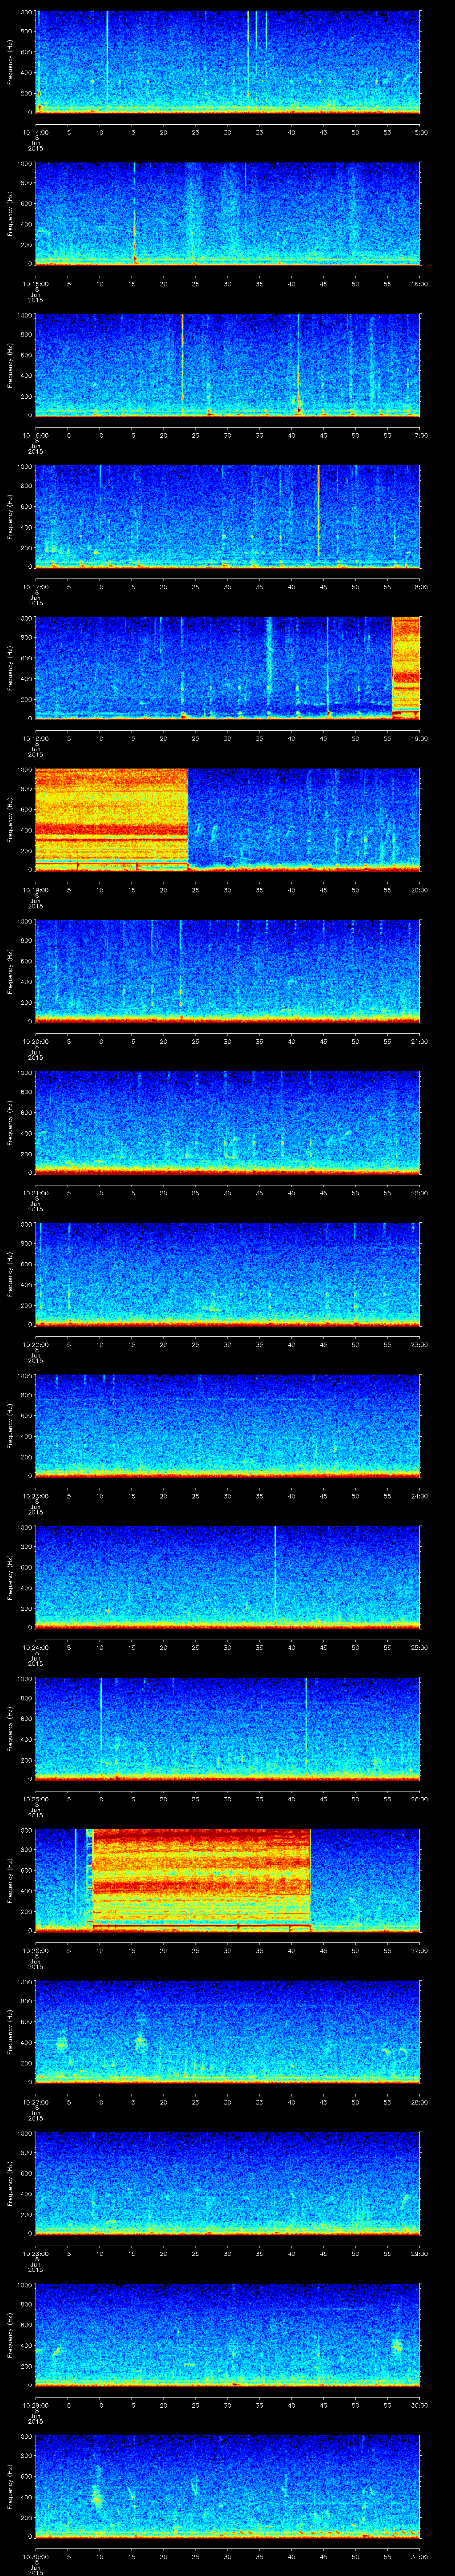Click the 10:27:00 start time label
The height and width of the screenshot is (2576, 455).
coord(35,2102)
